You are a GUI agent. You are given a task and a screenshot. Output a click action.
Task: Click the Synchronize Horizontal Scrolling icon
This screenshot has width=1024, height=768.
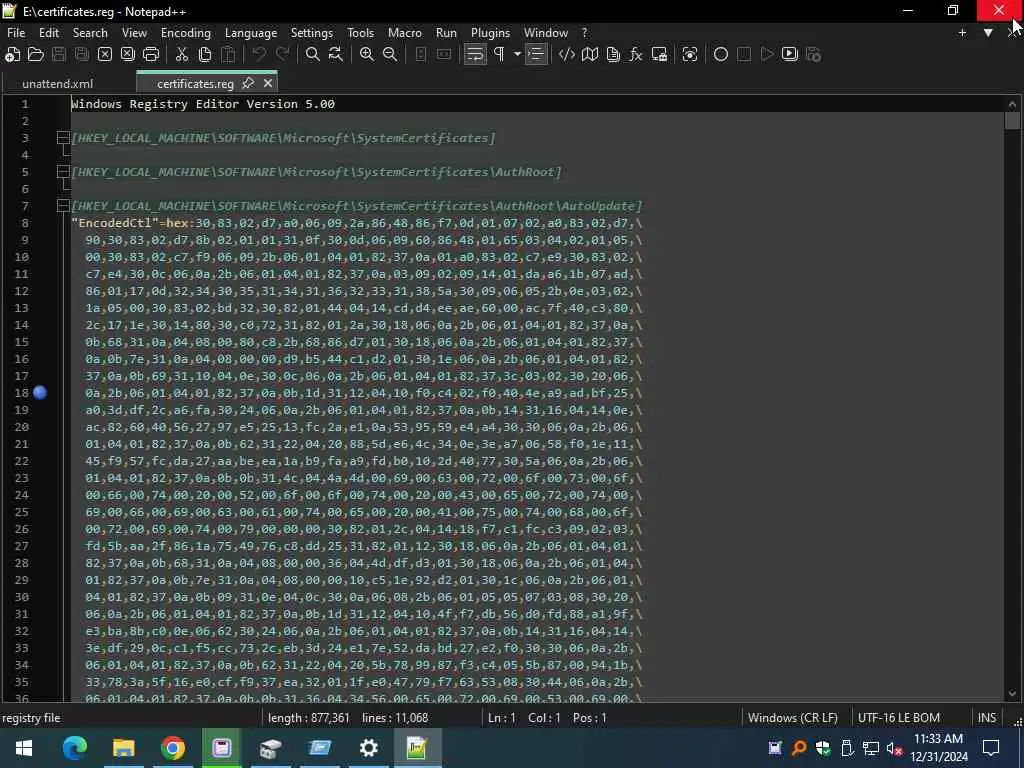point(444,55)
